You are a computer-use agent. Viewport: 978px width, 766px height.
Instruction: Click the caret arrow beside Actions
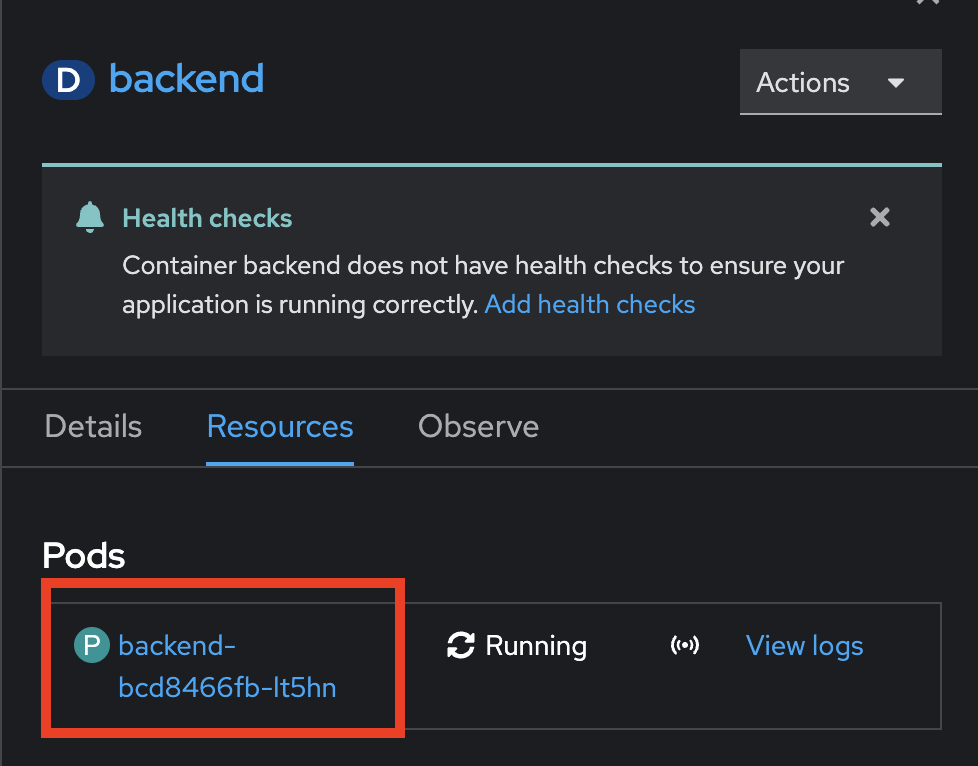point(896,82)
